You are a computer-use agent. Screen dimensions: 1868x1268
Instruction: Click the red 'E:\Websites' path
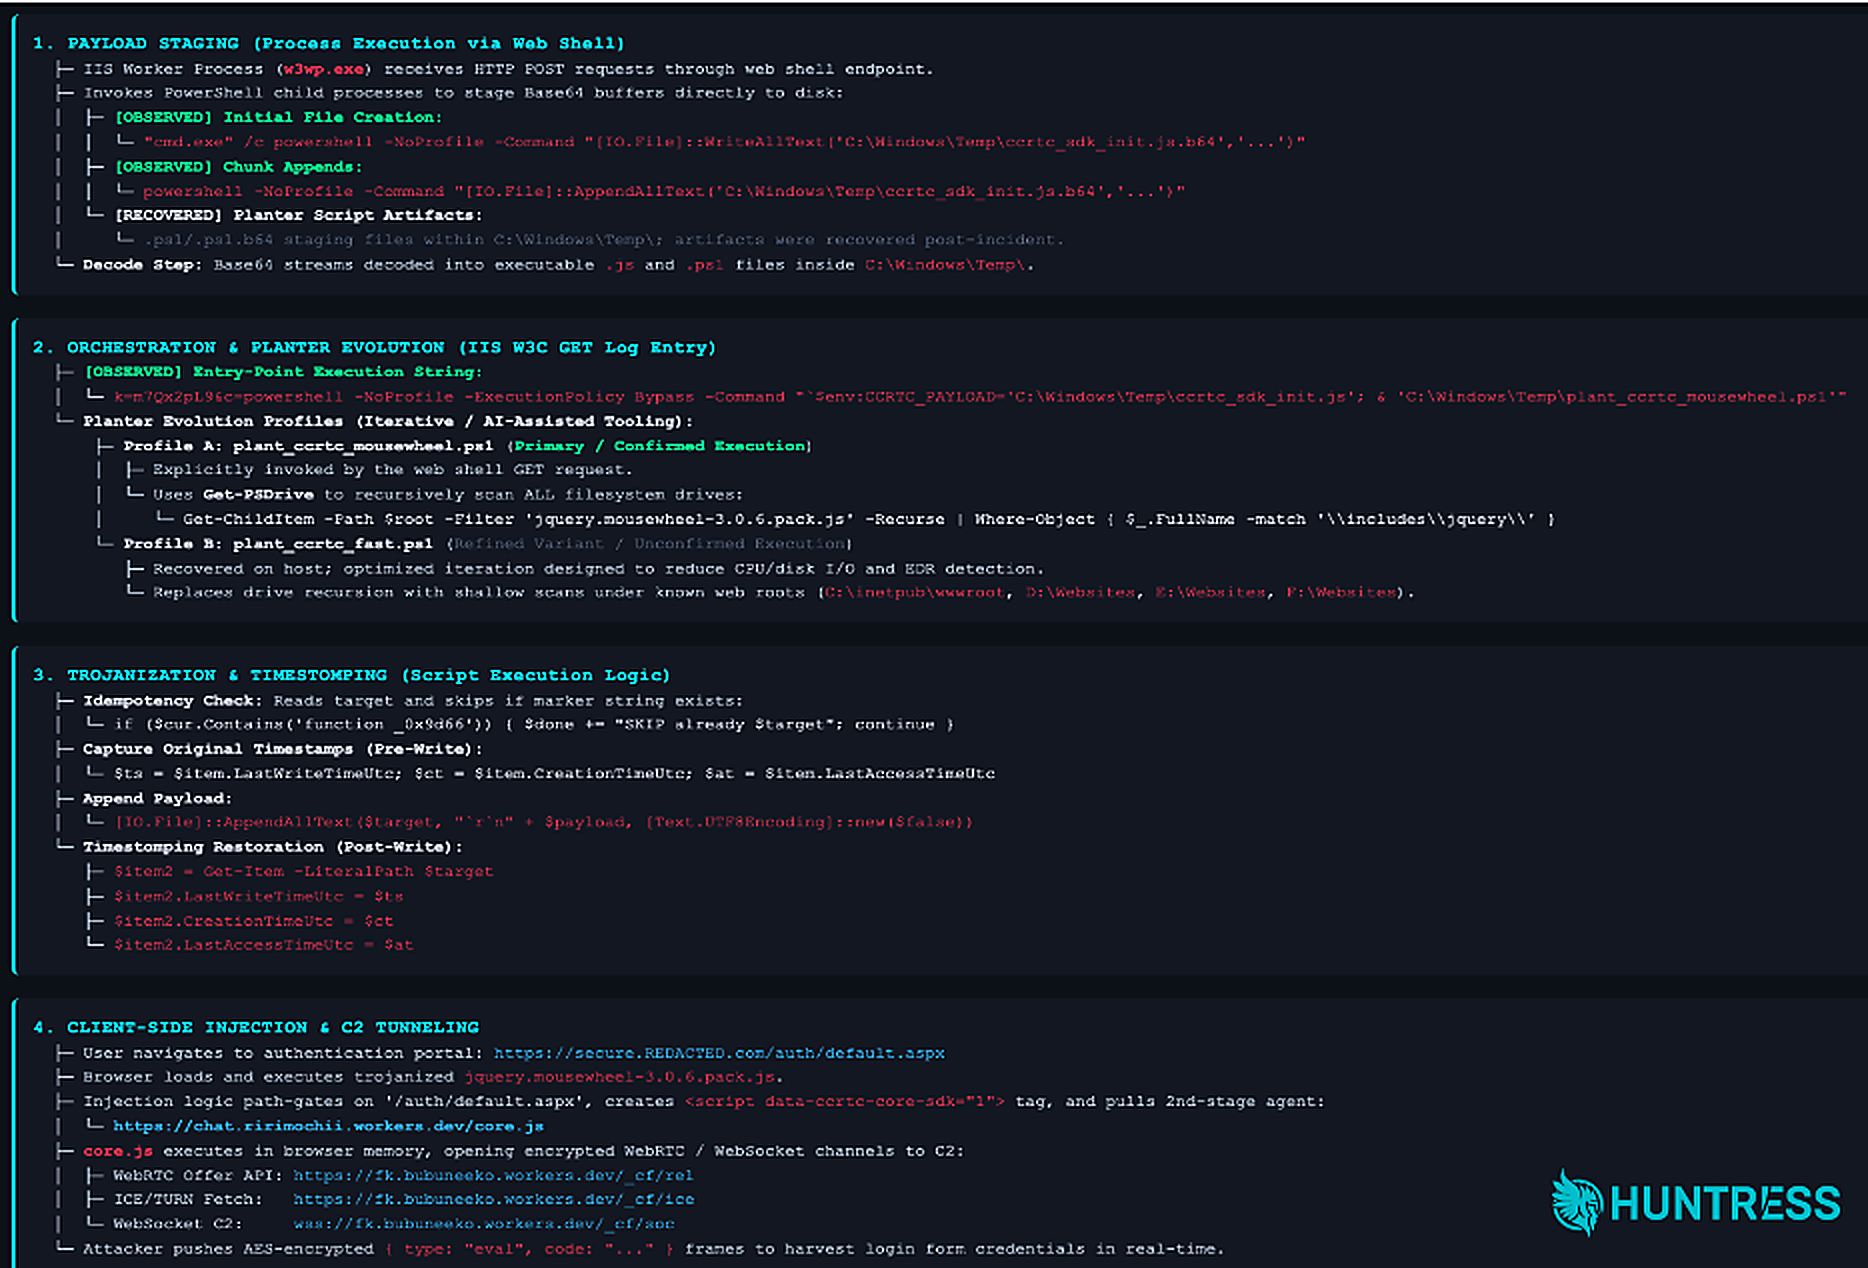(x=1210, y=593)
